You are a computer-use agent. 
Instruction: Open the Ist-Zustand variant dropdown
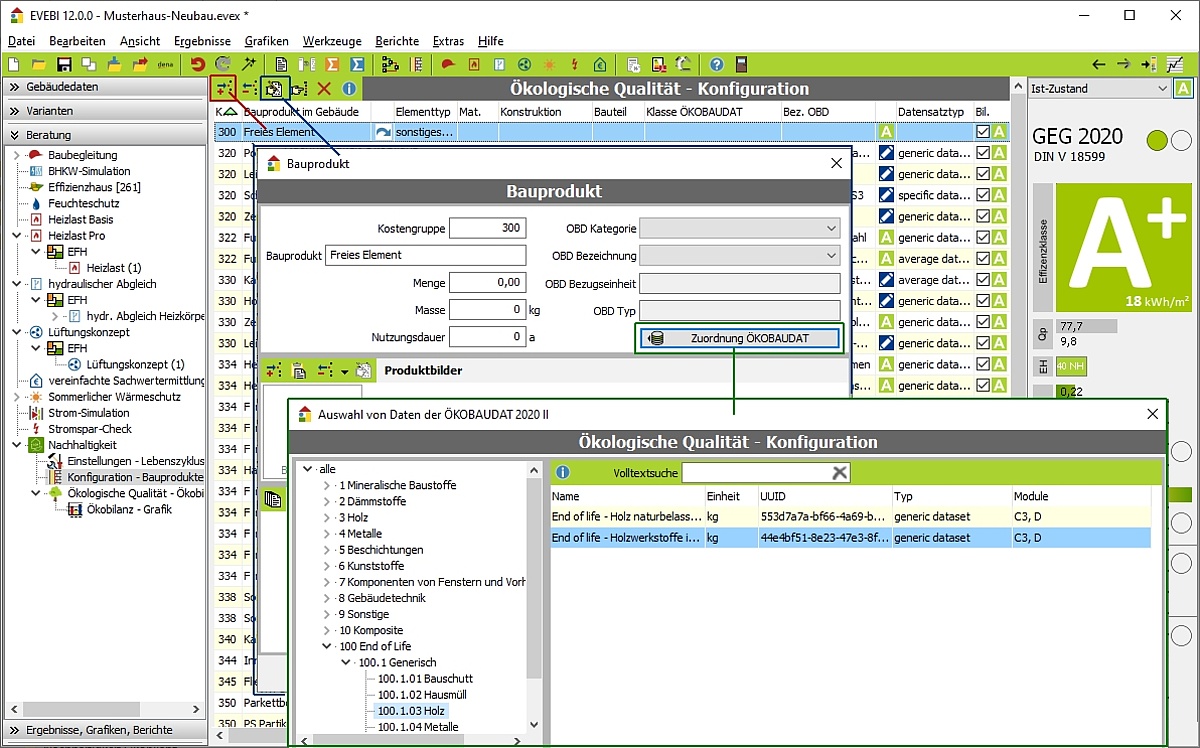click(x=1099, y=89)
